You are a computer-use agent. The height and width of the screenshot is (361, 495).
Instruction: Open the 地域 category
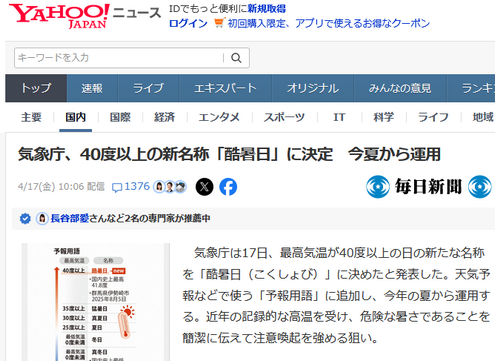pyautogui.click(x=483, y=117)
